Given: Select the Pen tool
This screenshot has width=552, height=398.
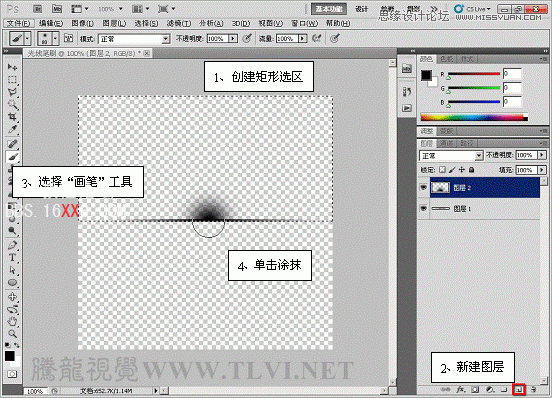Looking at the screenshot, I should (12, 245).
